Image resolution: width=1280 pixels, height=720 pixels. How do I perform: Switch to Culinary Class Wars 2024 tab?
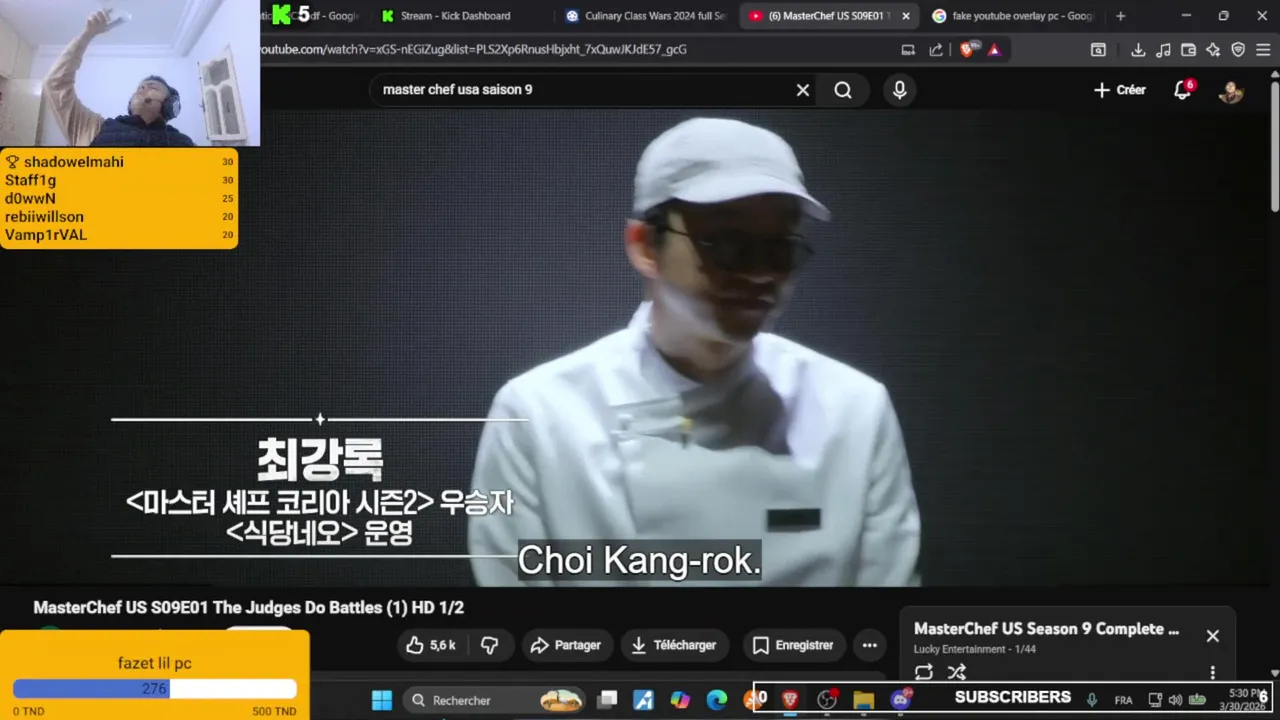tap(645, 16)
